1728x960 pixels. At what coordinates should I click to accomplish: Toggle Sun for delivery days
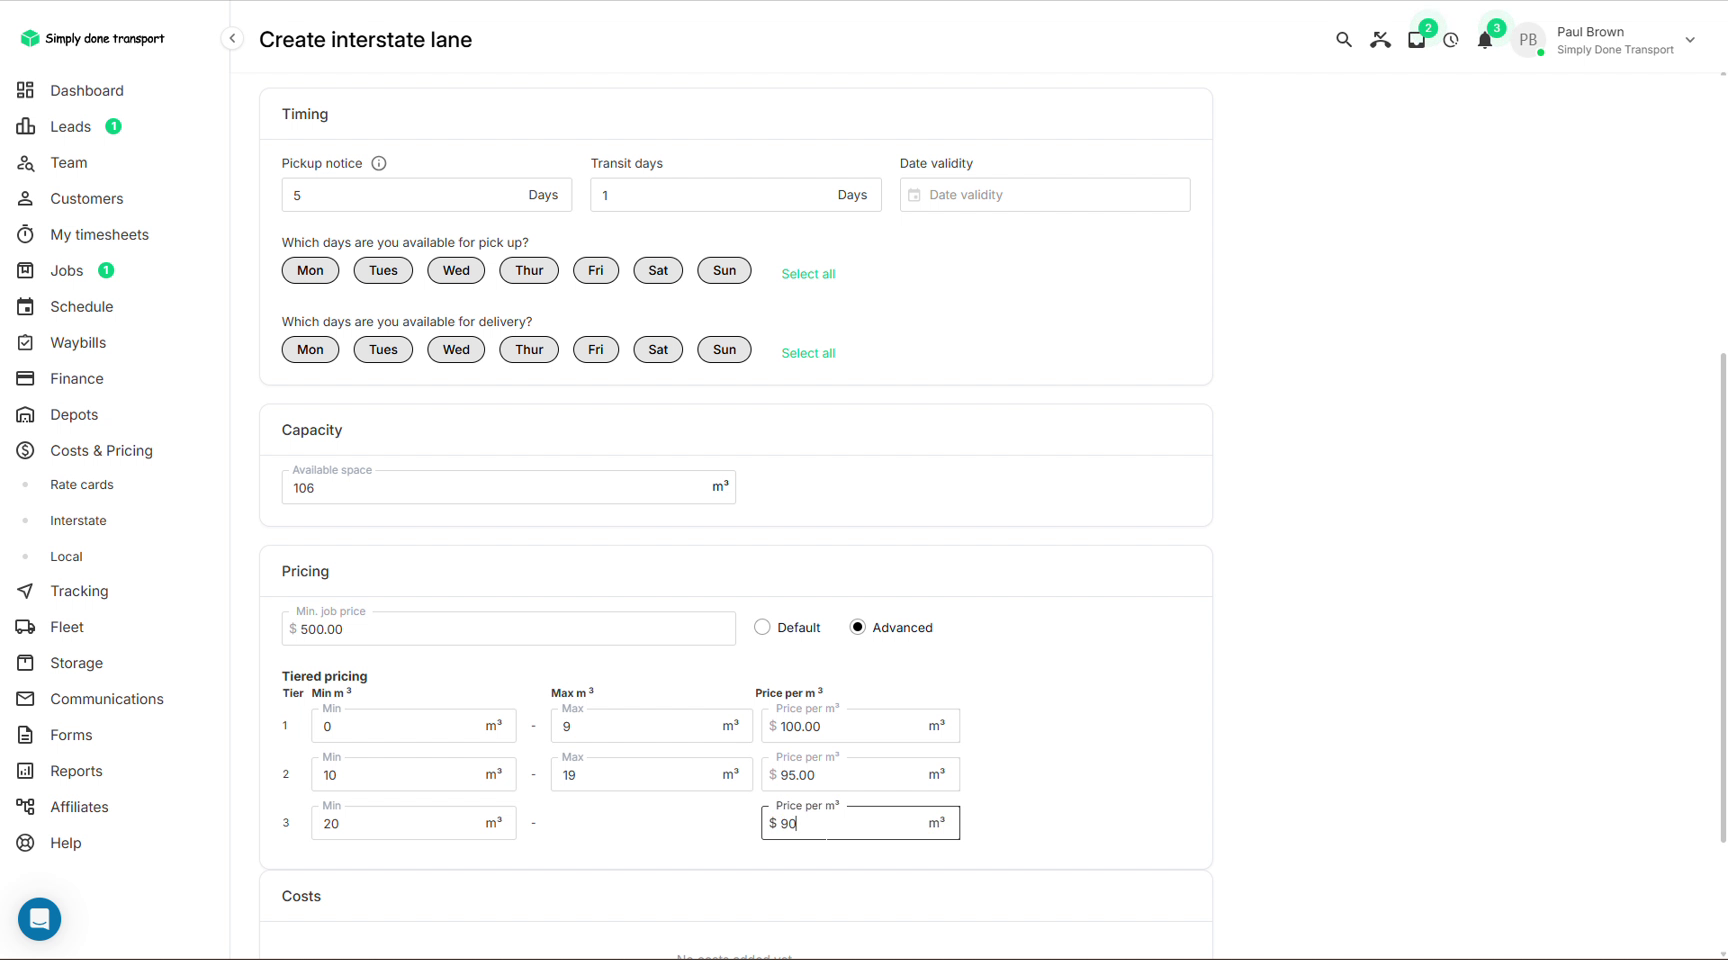tap(724, 349)
